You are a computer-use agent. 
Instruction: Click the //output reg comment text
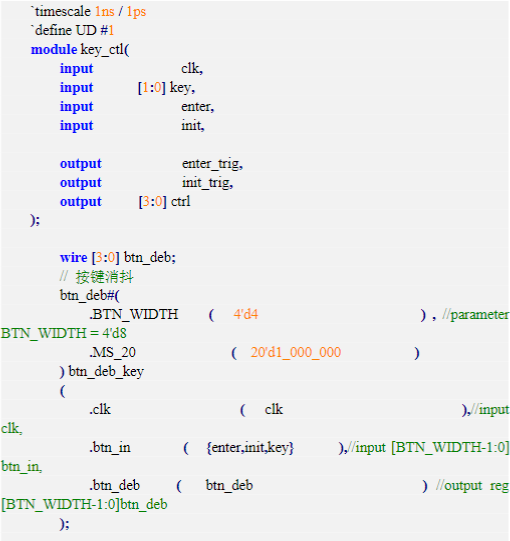point(472,486)
